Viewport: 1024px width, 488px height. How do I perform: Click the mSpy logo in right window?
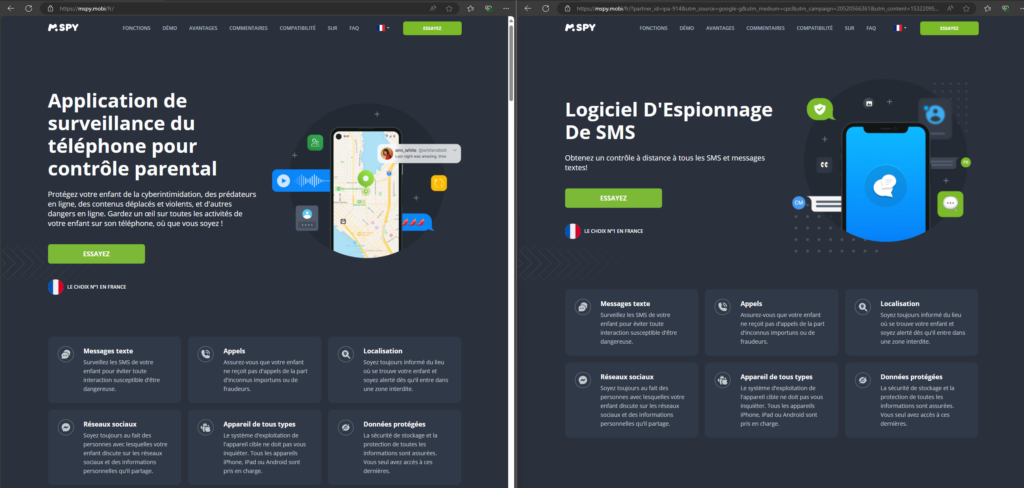581,28
